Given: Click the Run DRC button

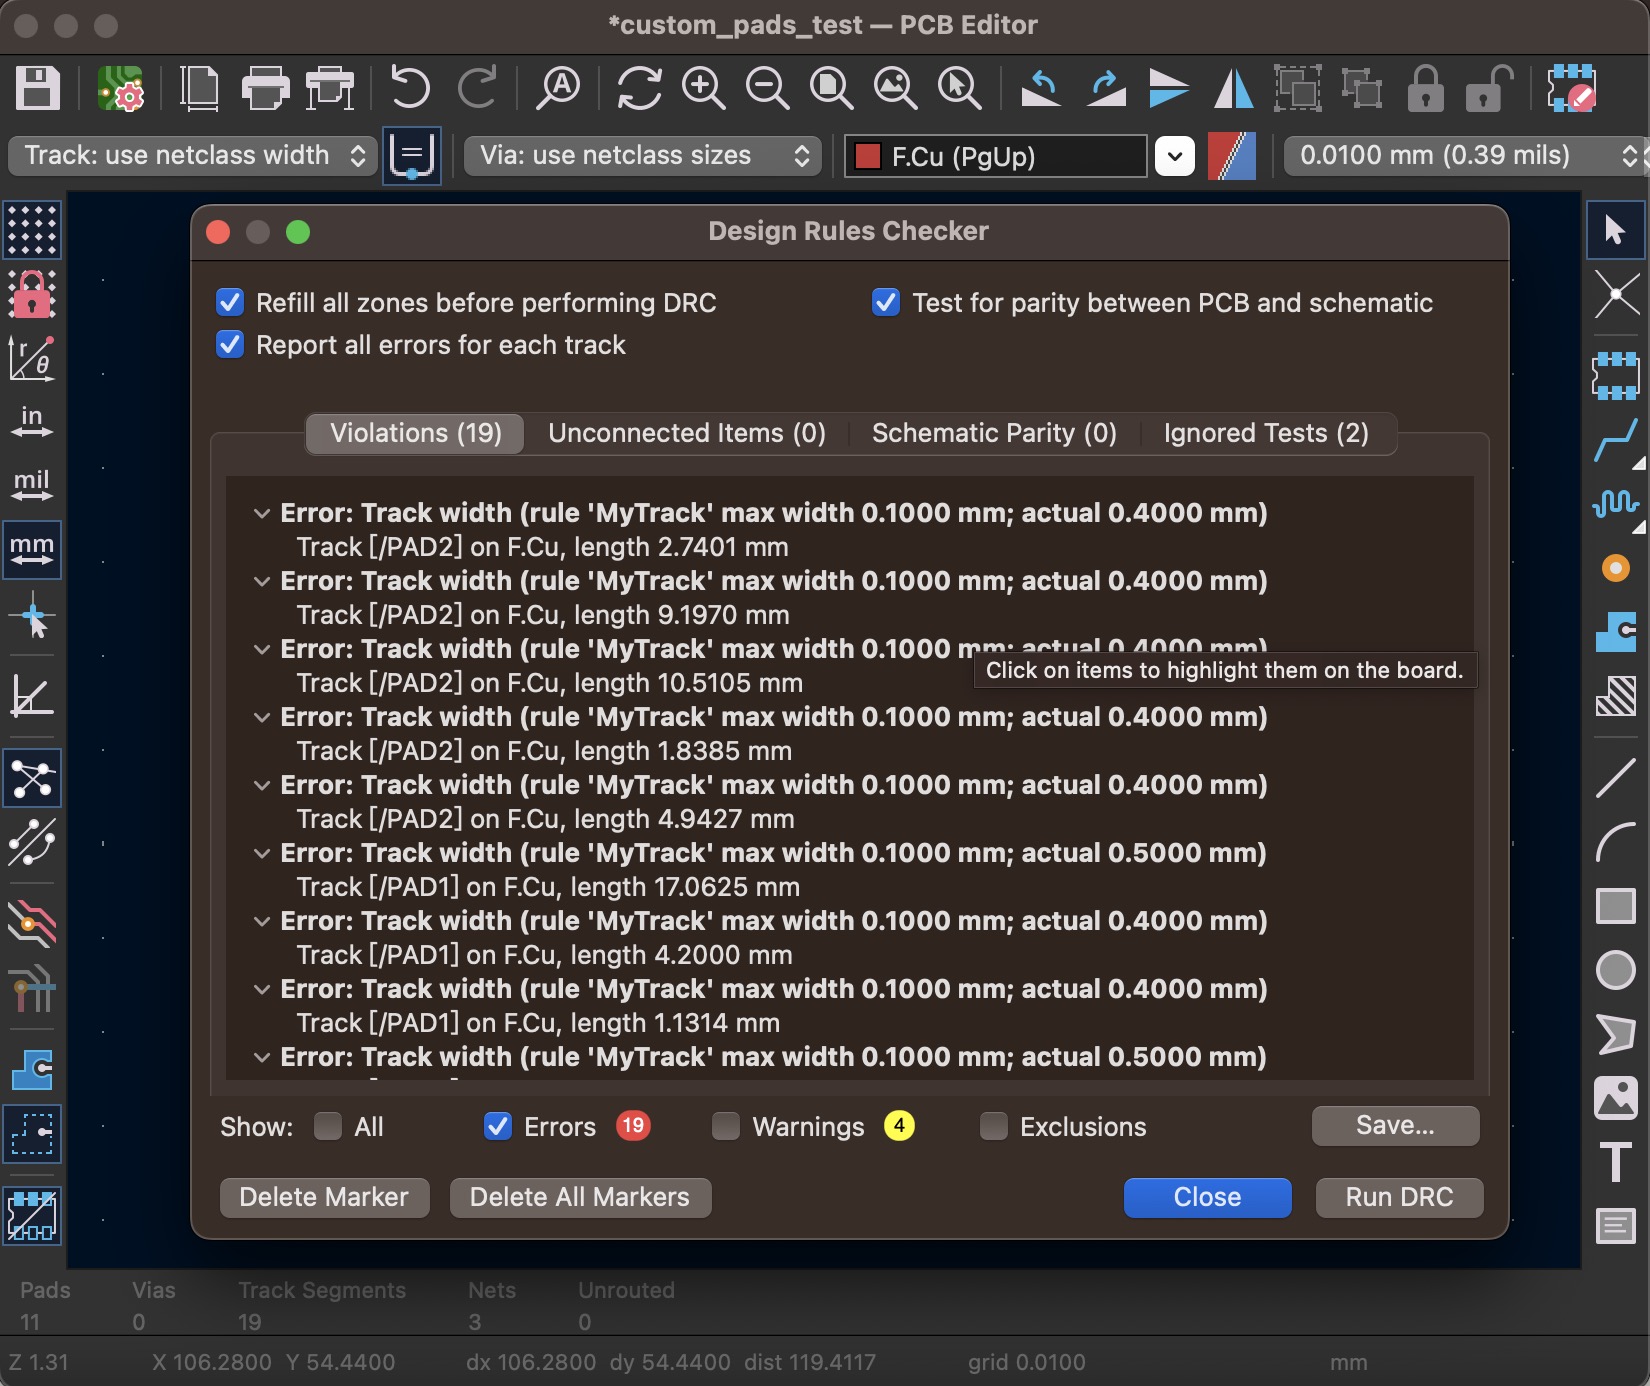Looking at the screenshot, I should (1399, 1197).
